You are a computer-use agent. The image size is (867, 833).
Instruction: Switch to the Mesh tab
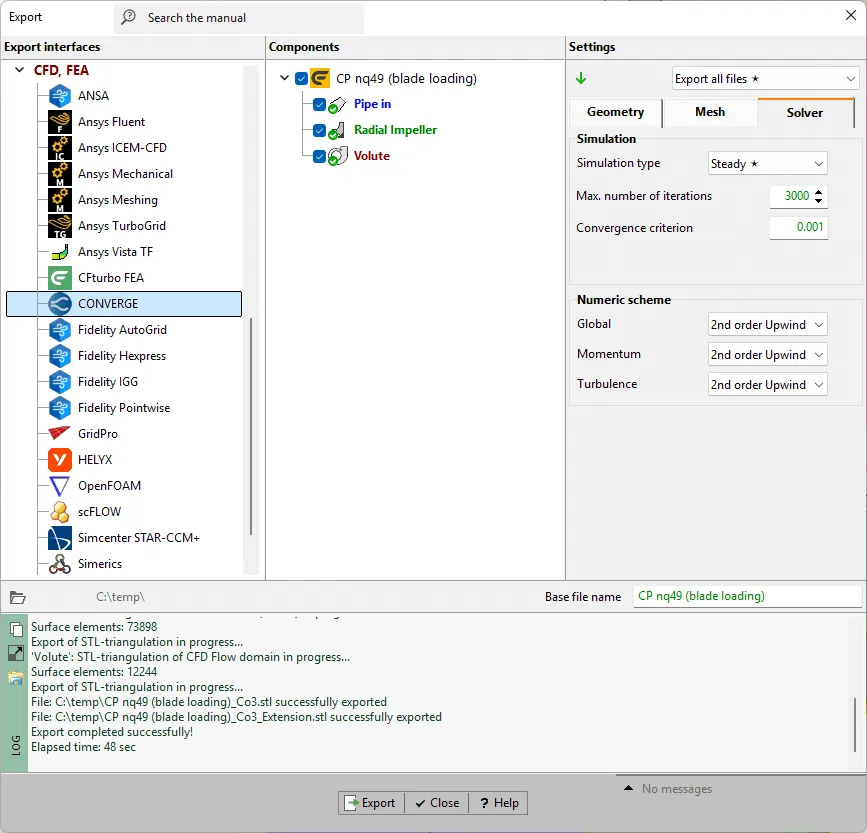(x=710, y=112)
